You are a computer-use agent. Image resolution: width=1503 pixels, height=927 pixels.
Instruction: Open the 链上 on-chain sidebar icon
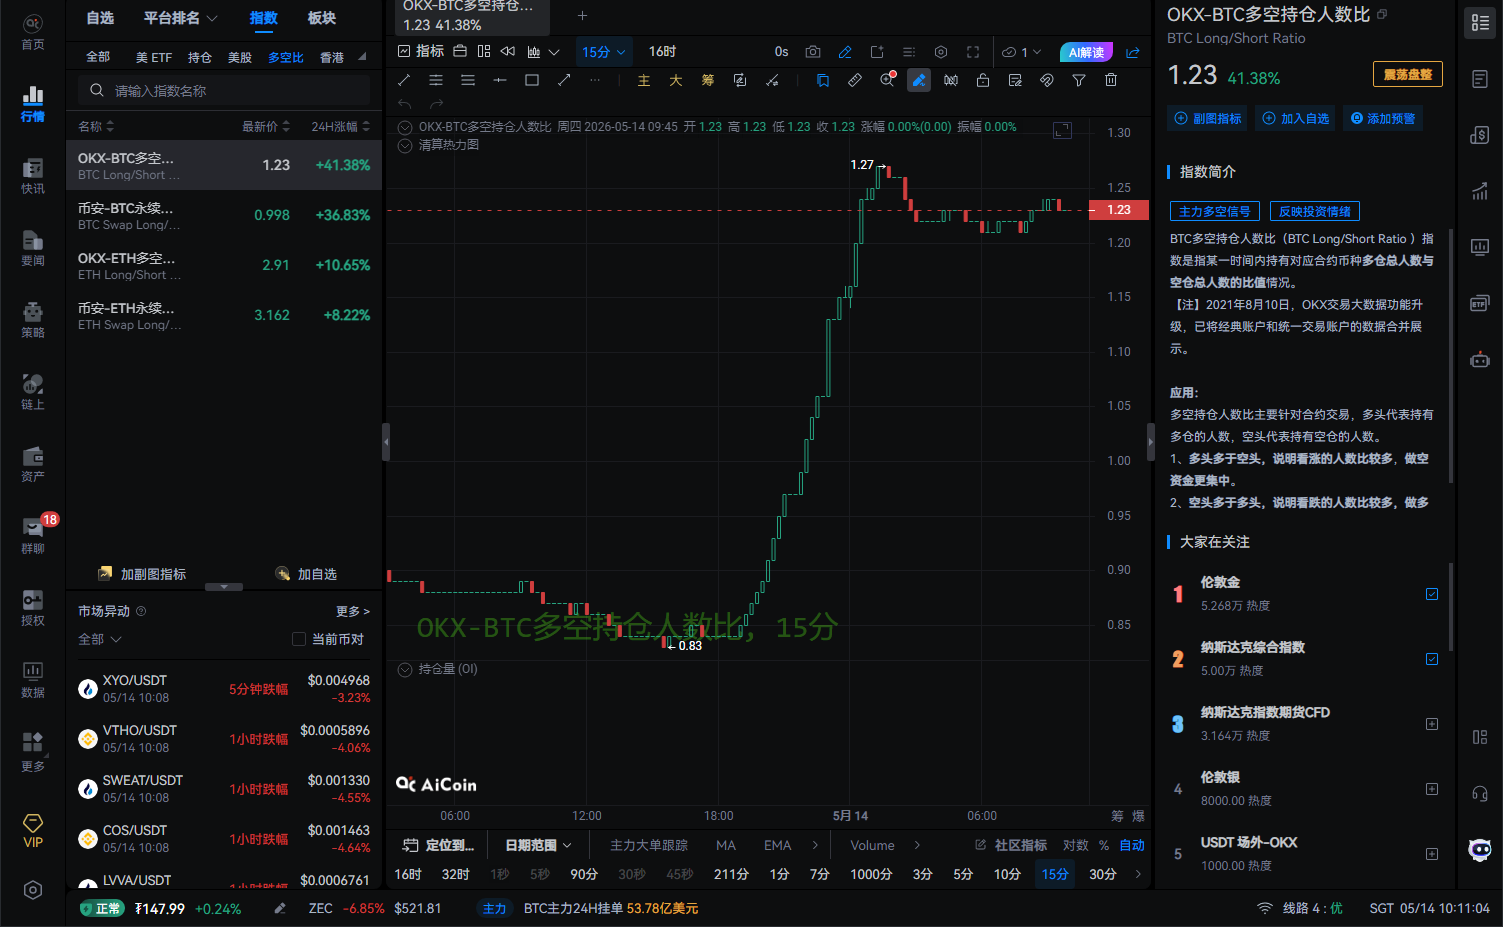click(32, 391)
